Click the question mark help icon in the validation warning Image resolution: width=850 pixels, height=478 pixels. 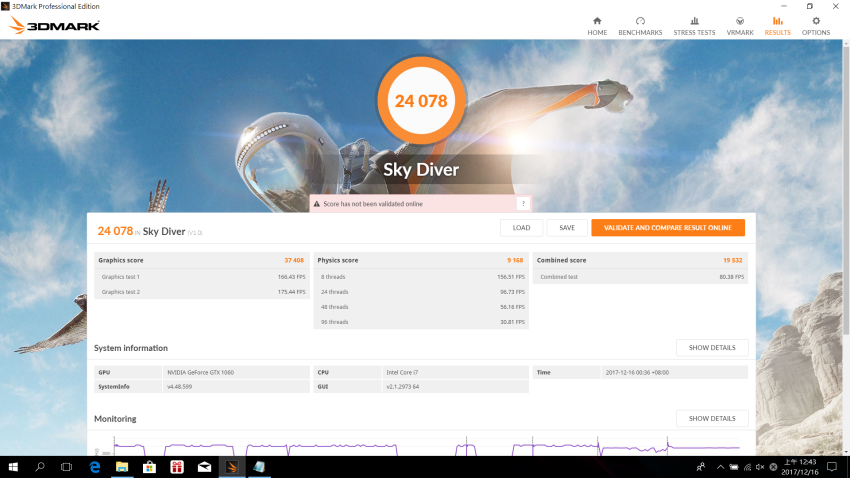523,204
